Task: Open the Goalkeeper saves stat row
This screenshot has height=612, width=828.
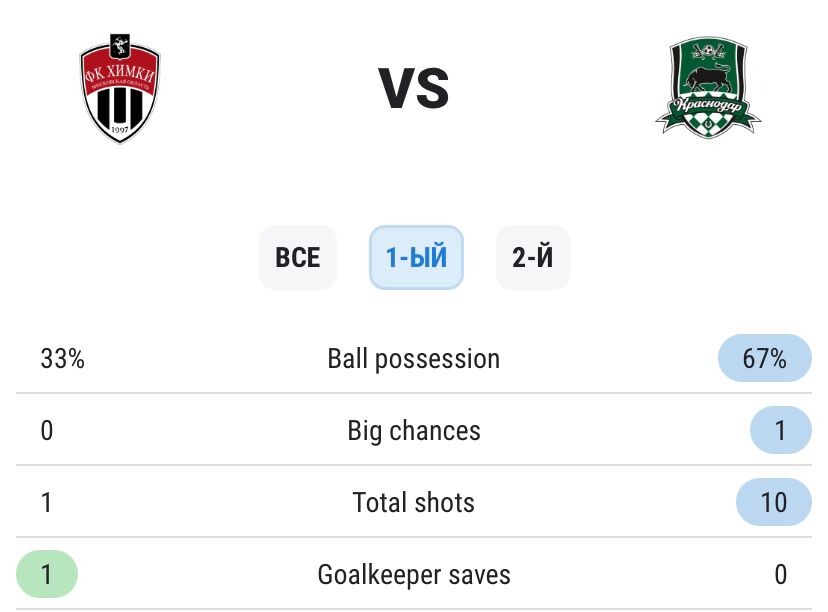Action: (x=414, y=574)
